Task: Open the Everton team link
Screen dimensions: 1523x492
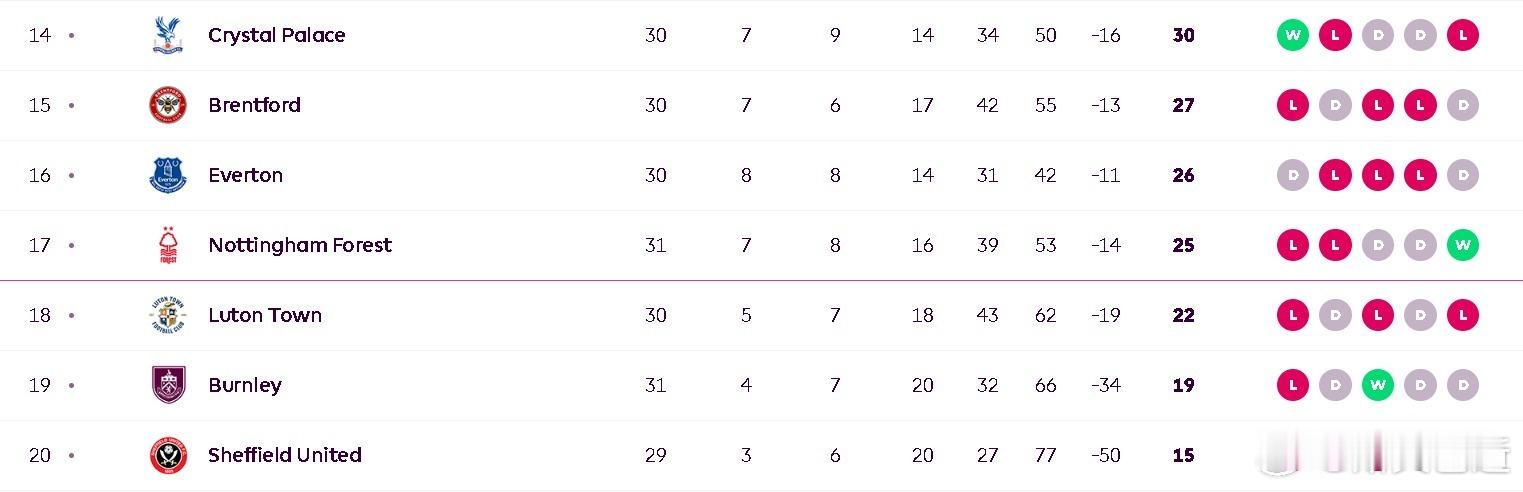Action: click(246, 175)
